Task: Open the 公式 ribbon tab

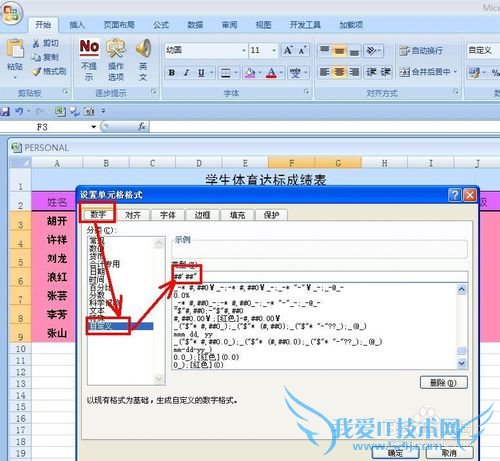Action: 161,25
